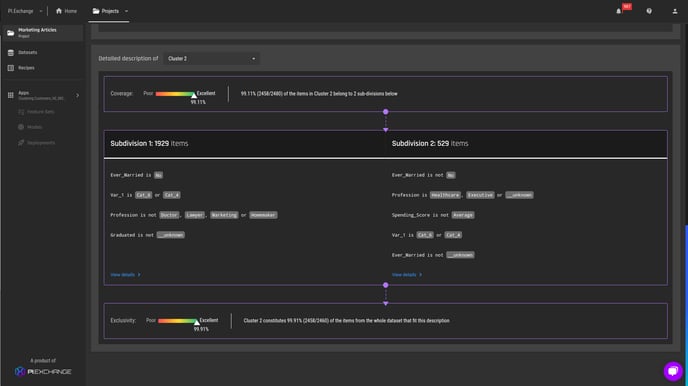Open the Projects dropdown arrow
688x386 pixels.
(126, 11)
